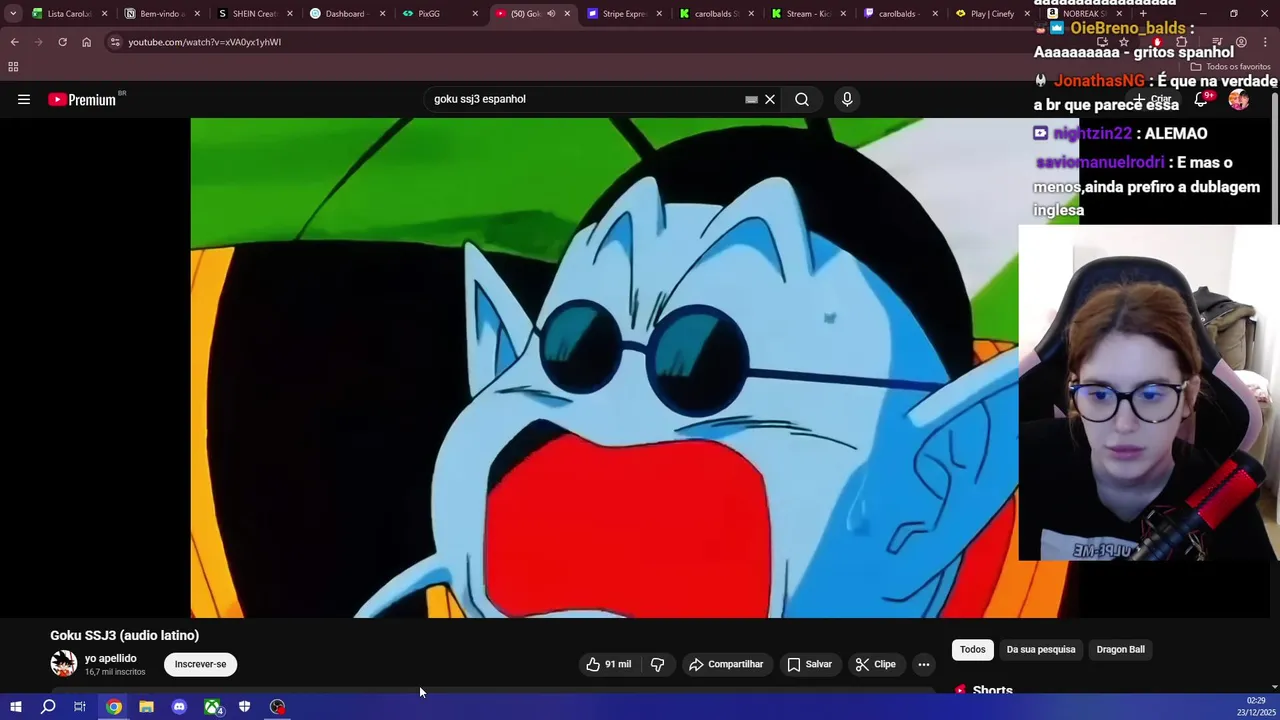Switch to the PixGG tab
Screen dimensions: 1280x720
click(438, 14)
